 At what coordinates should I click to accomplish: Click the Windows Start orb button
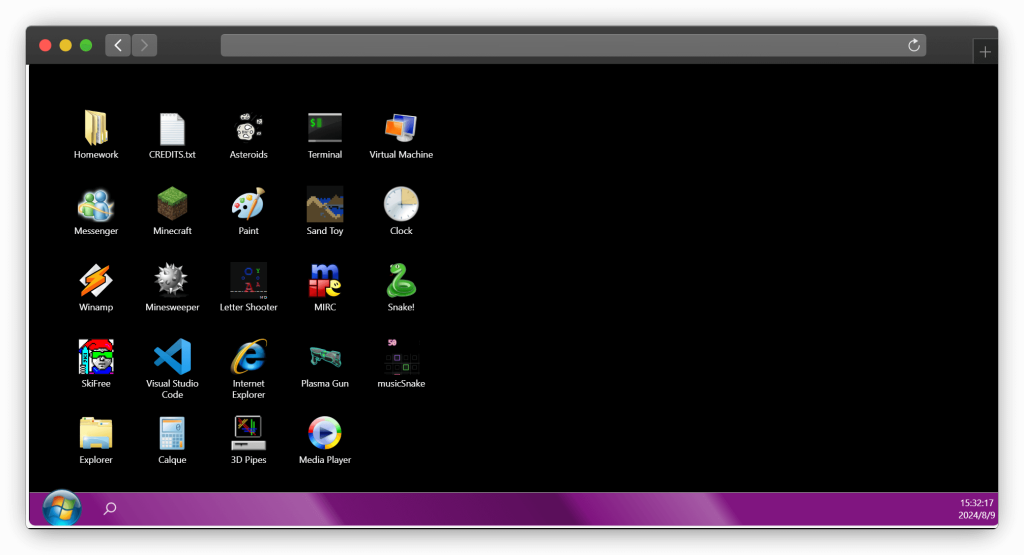coord(62,508)
